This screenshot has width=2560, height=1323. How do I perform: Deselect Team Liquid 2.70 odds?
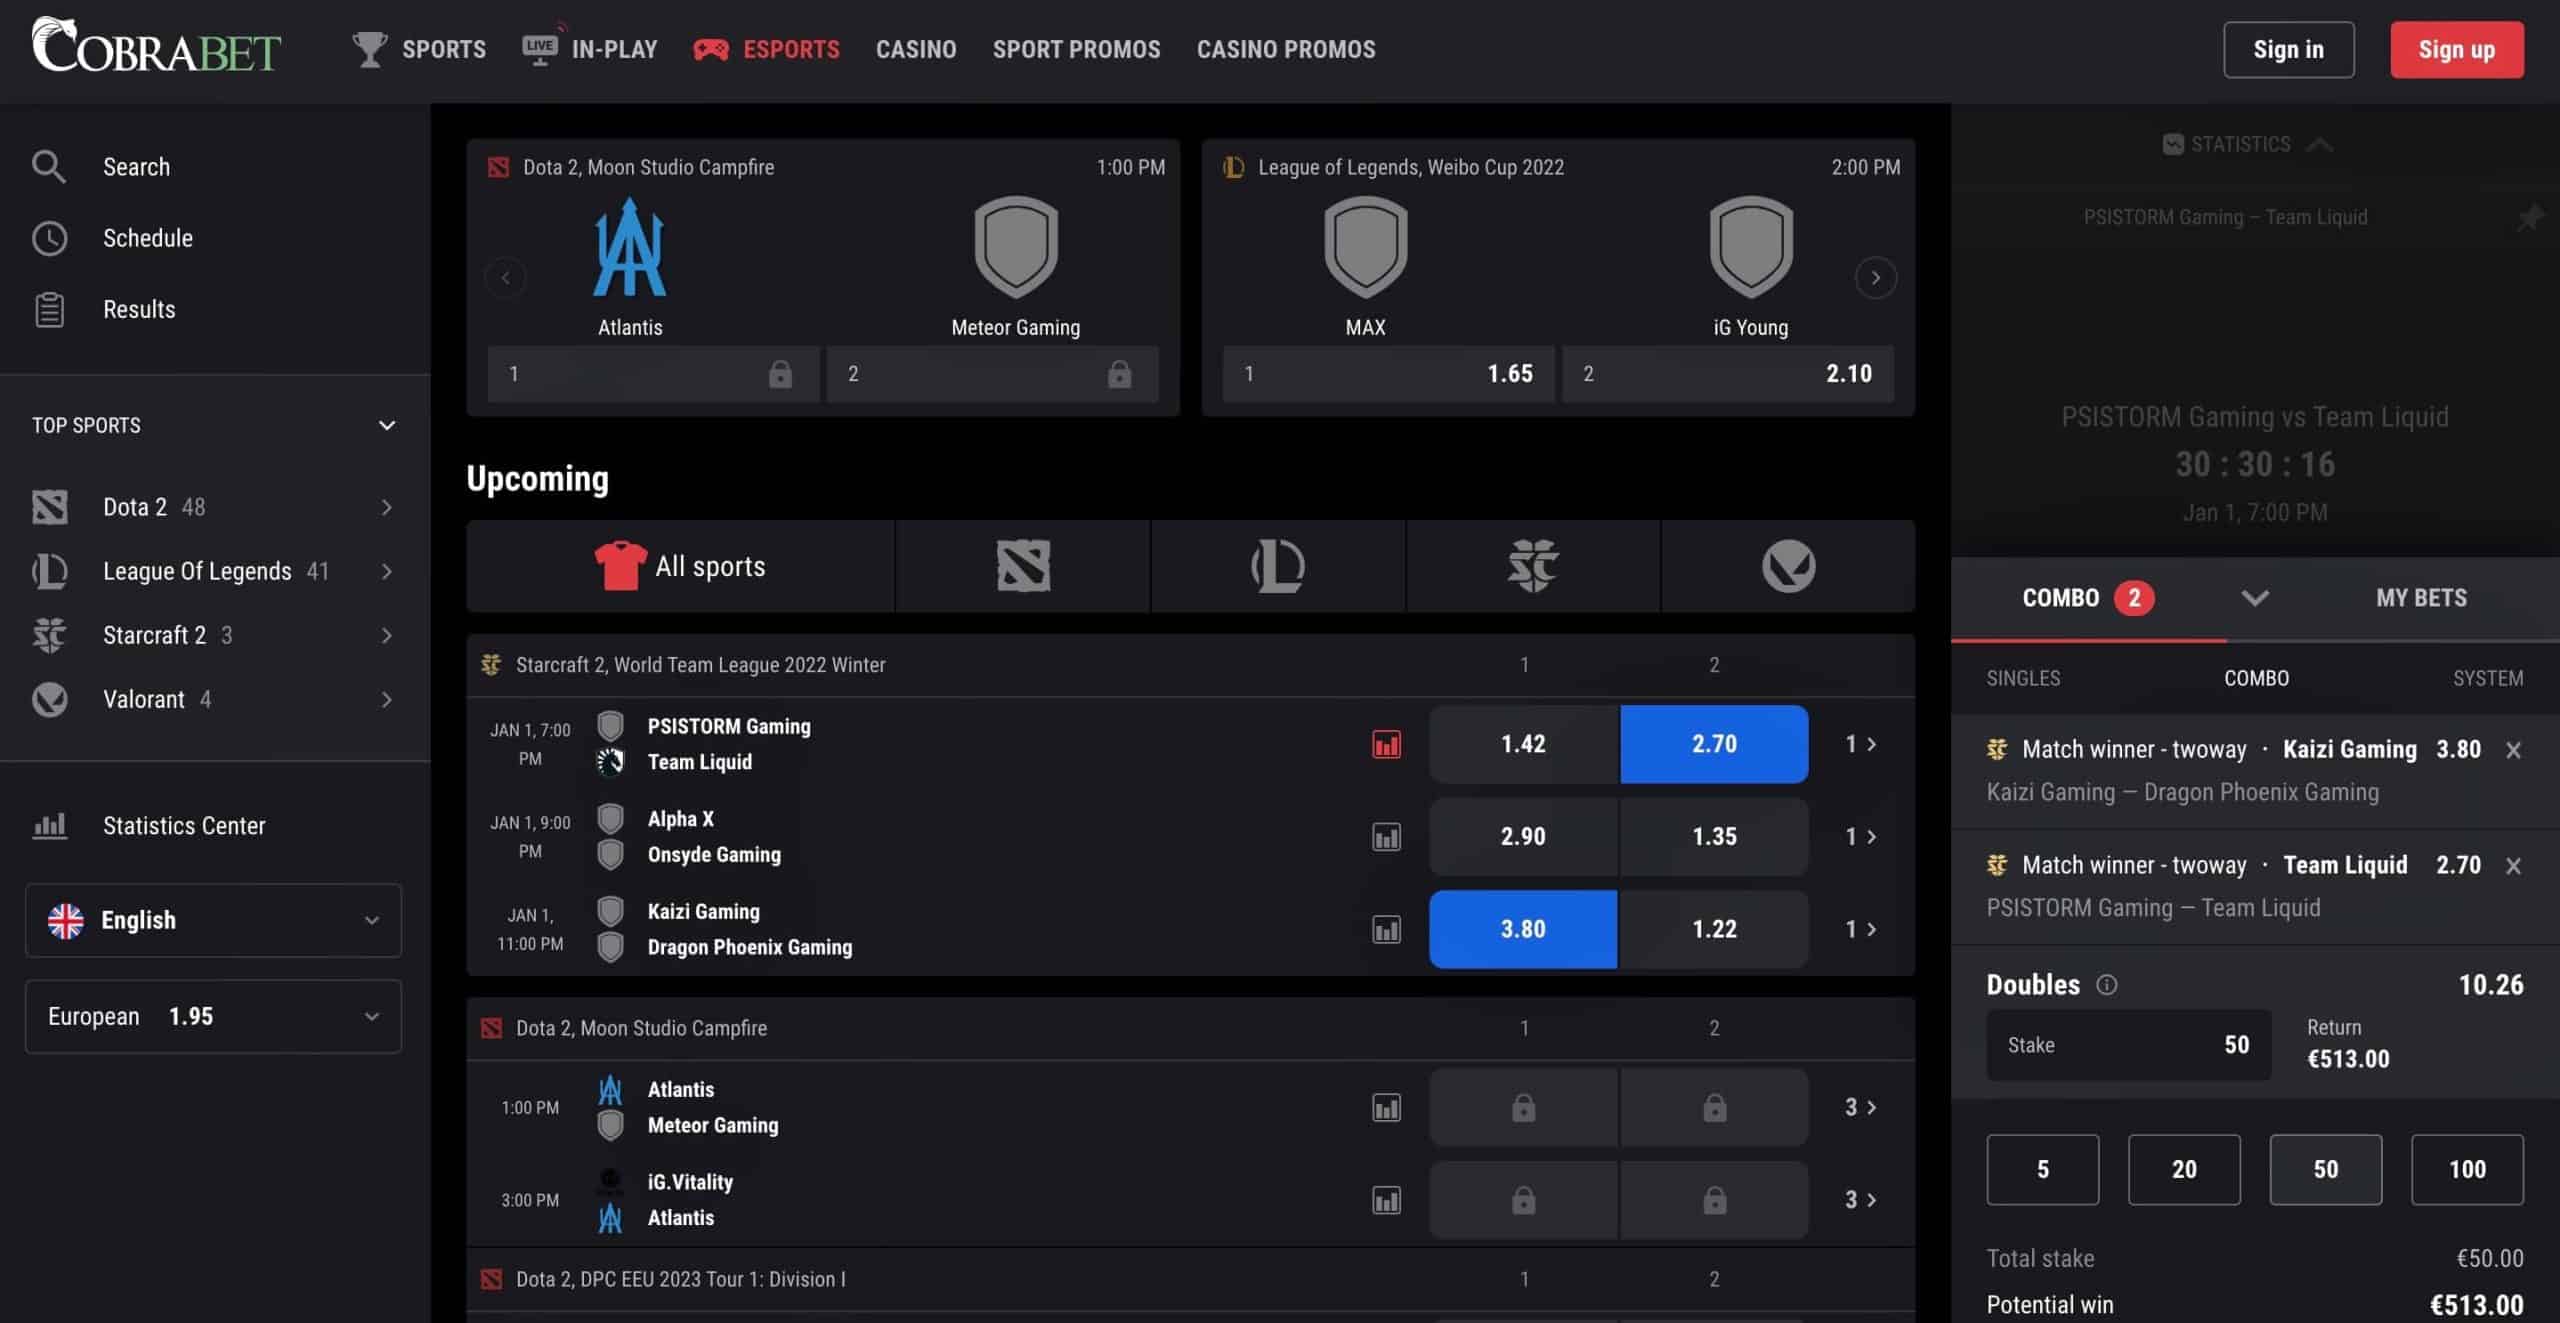(x=1713, y=744)
